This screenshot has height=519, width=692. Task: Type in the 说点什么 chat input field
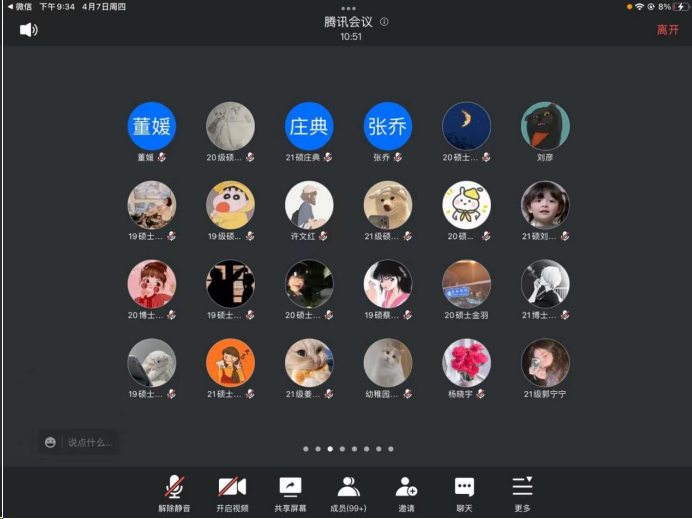(90, 442)
